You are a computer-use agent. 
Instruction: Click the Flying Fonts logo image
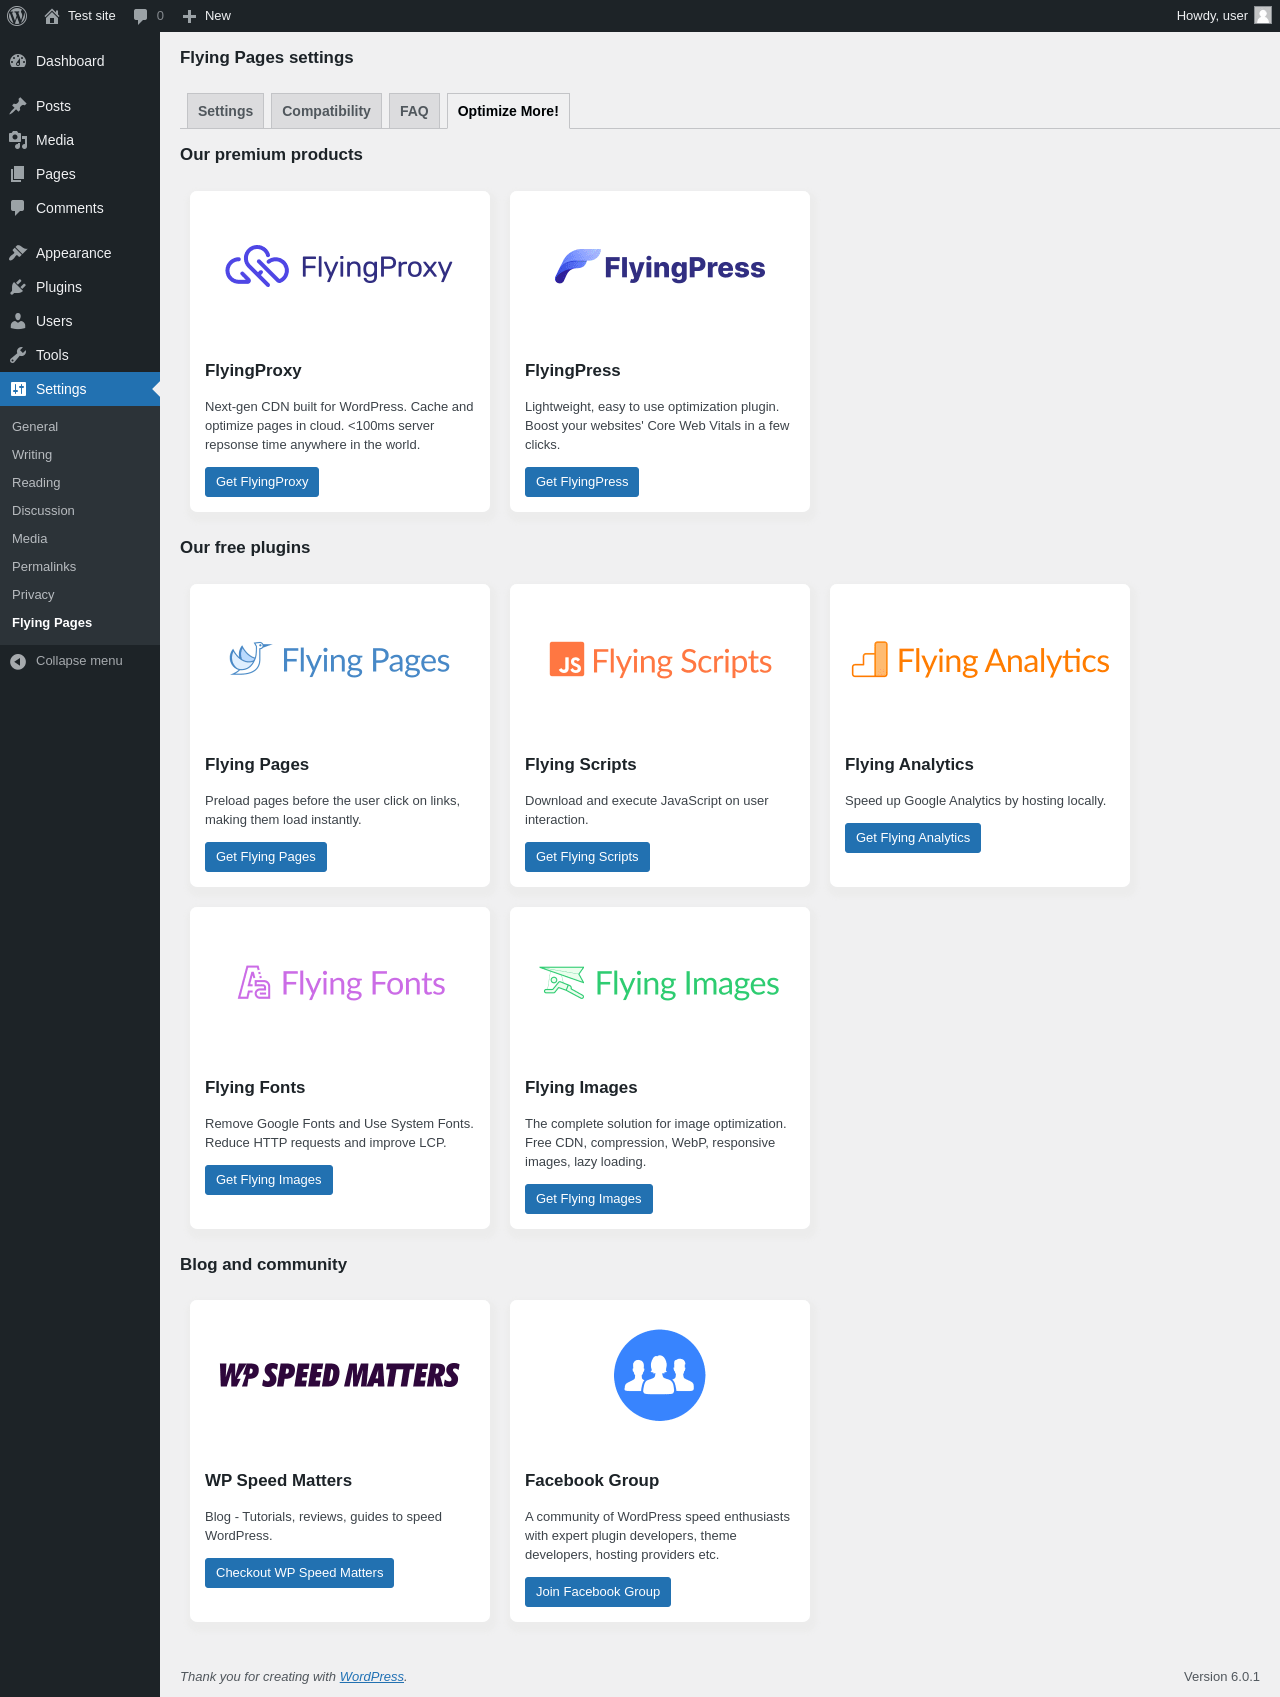click(341, 983)
